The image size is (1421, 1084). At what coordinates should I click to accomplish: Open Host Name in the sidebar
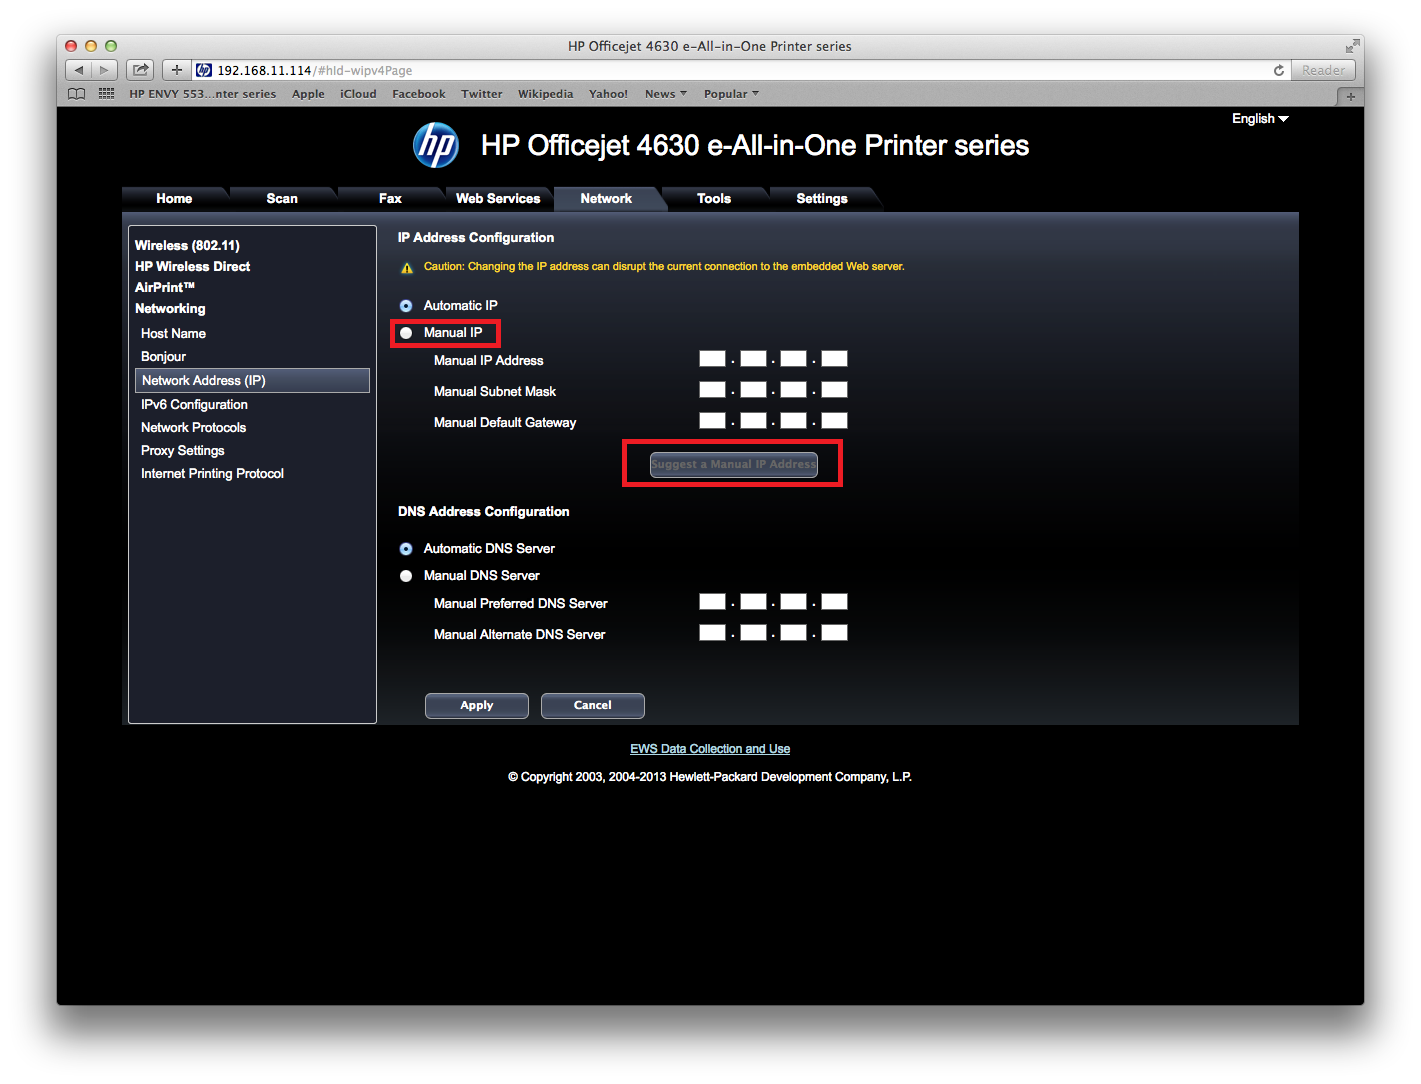[173, 334]
